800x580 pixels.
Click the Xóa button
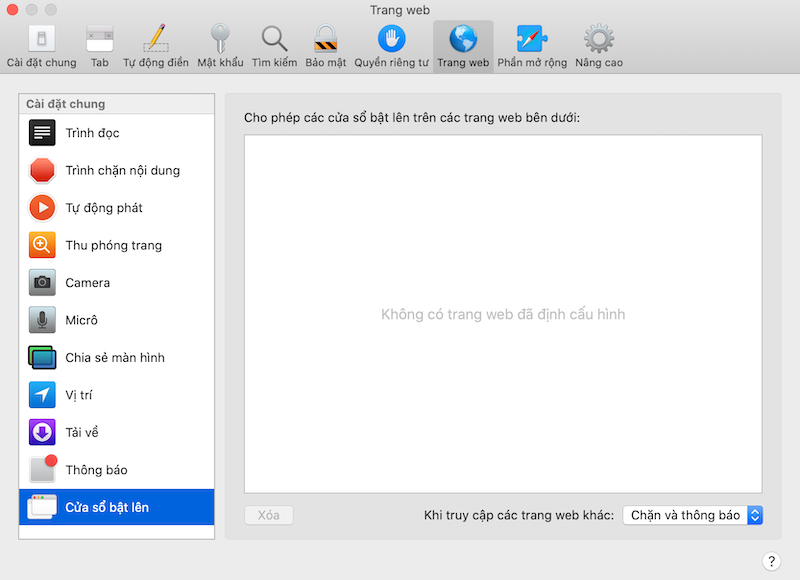[269, 515]
